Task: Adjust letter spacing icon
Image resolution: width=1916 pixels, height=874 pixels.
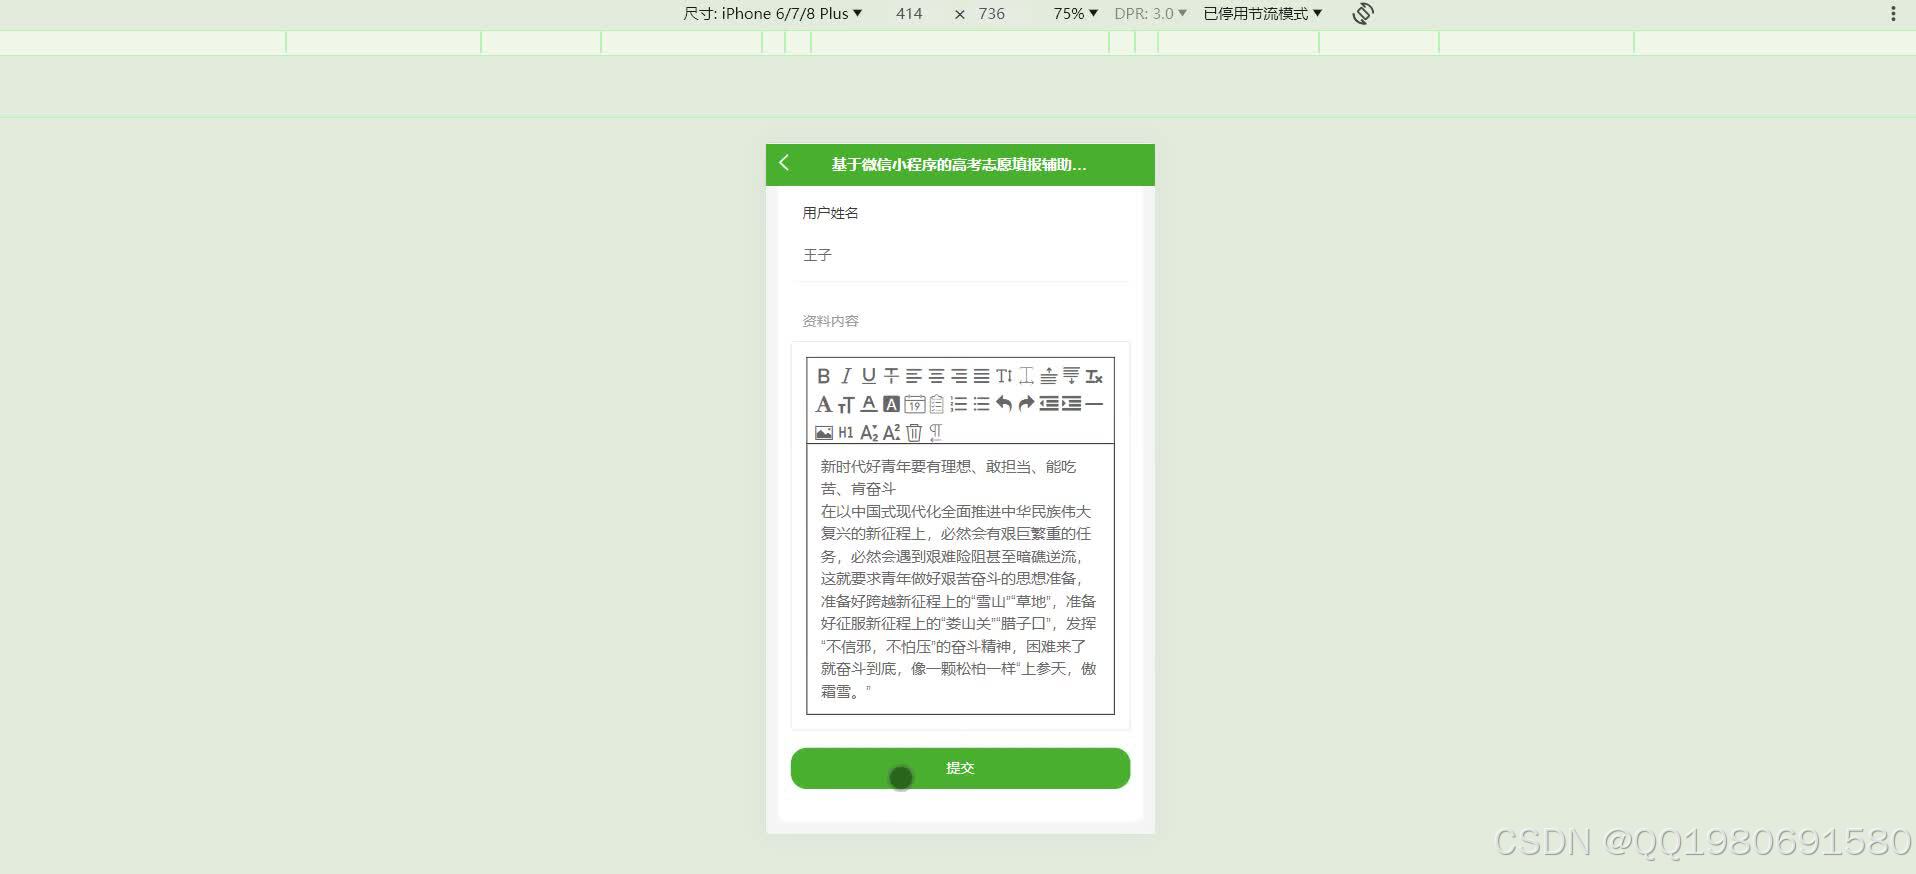Action: pos(1026,376)
